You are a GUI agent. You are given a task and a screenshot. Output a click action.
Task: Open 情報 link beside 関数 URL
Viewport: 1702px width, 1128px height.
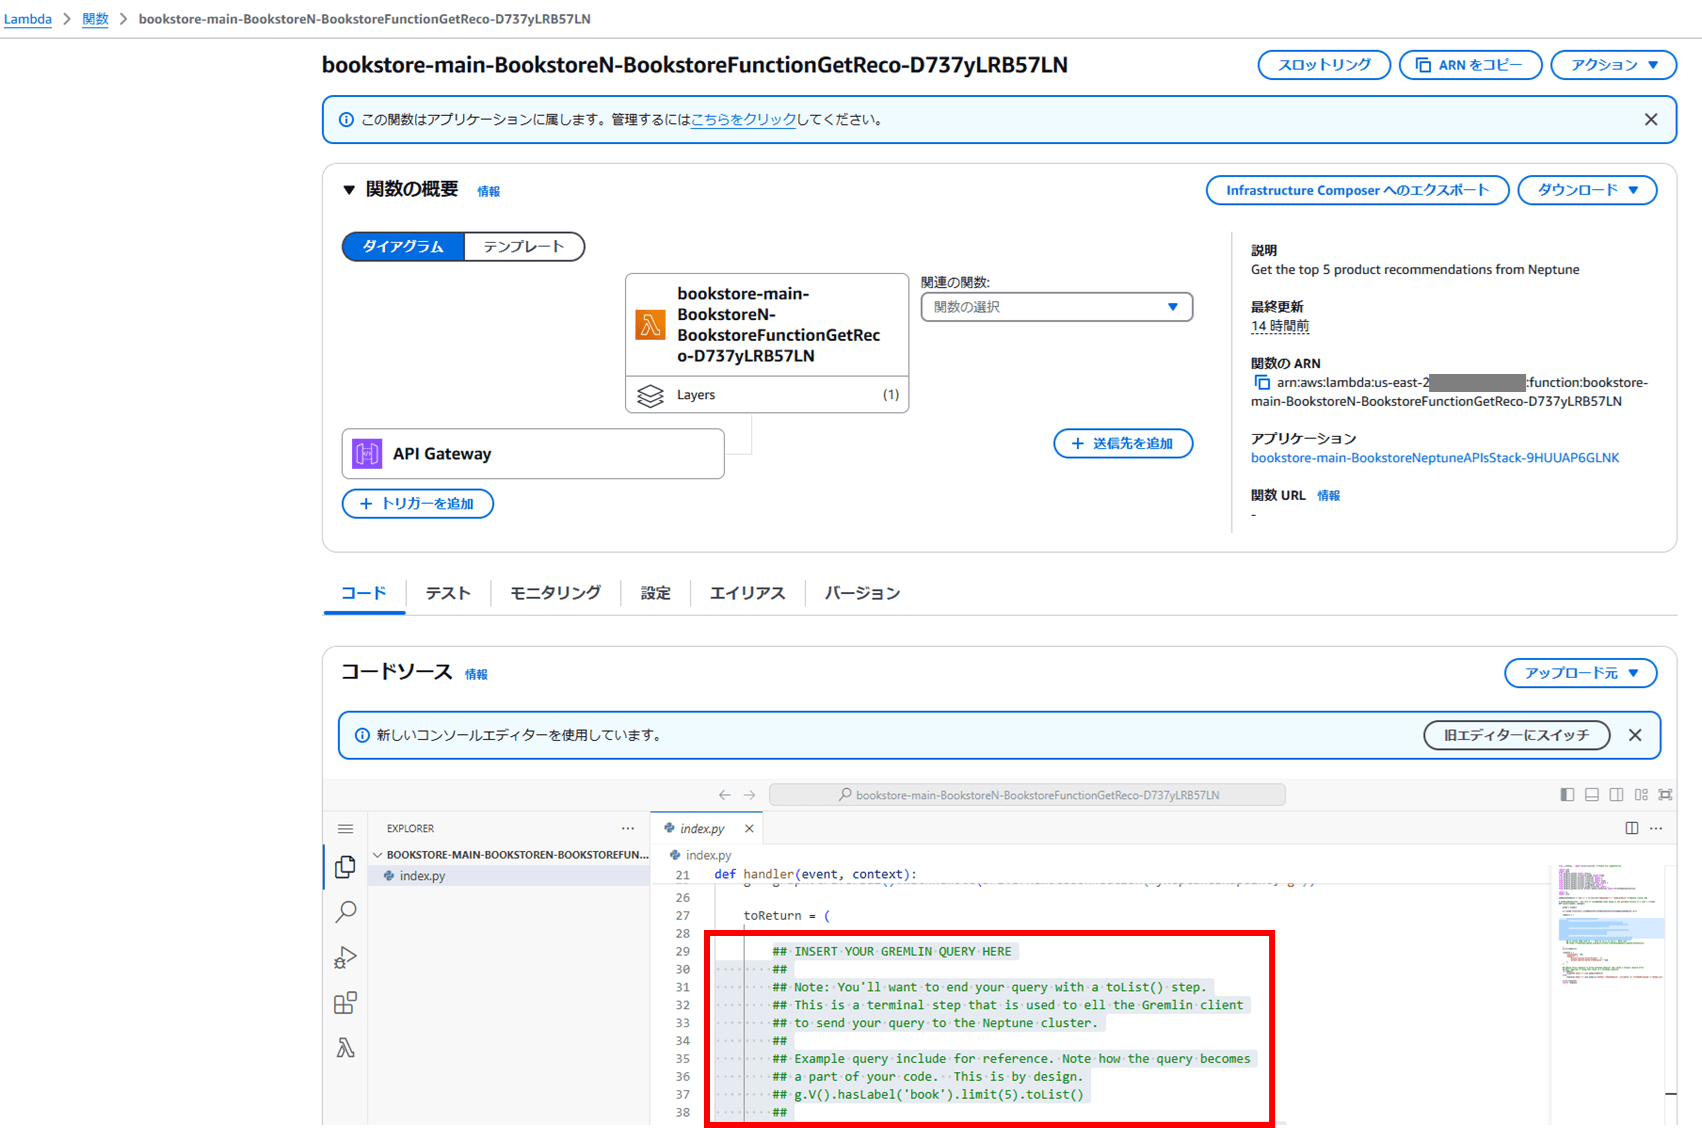[x=1328, y=496]
